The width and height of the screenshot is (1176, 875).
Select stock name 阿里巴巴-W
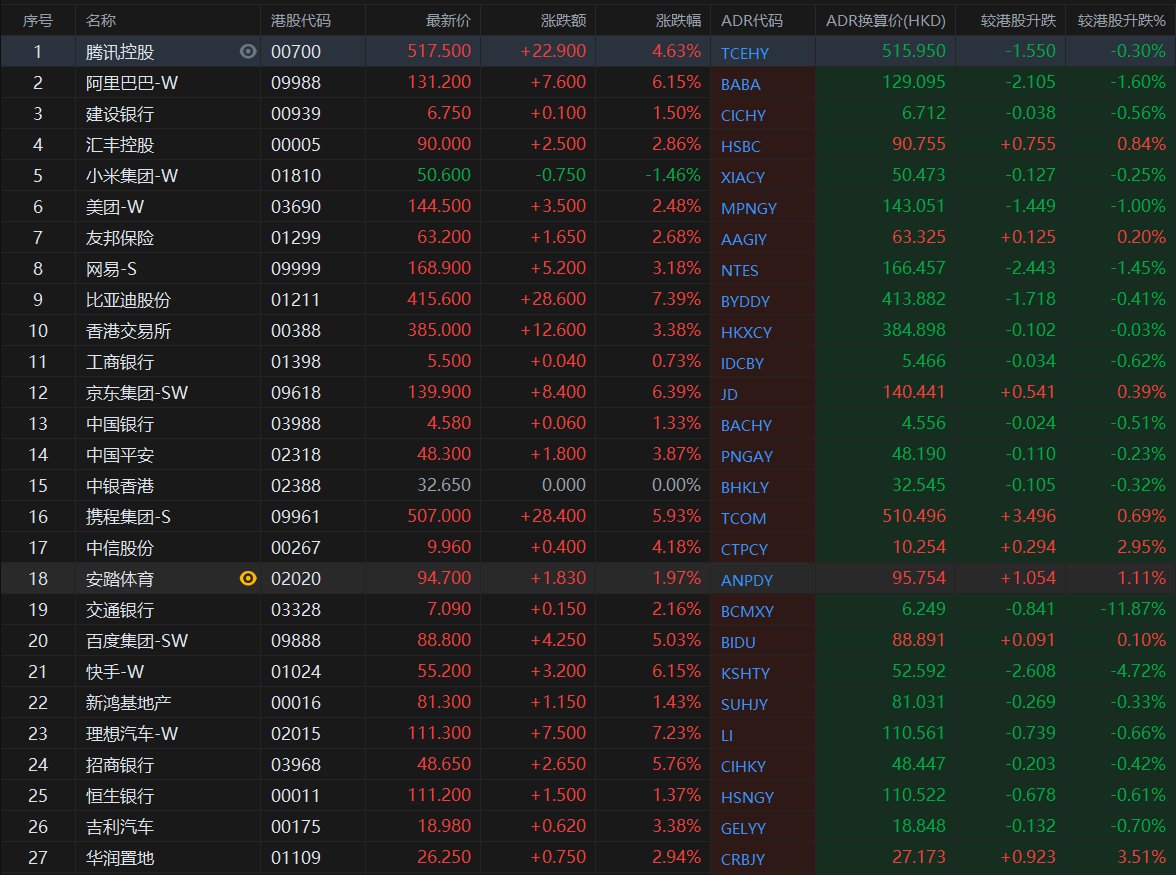[x=131, y=82]
